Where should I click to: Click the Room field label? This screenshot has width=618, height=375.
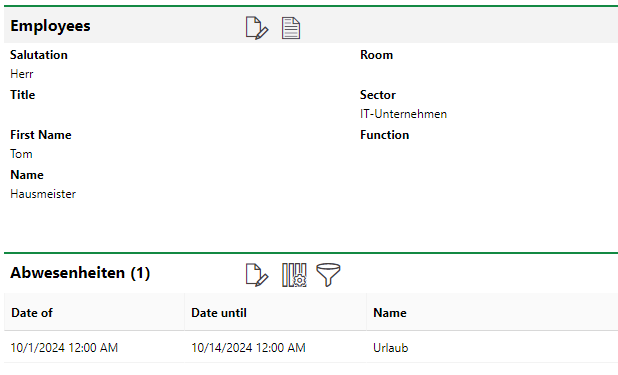click(x=376, y=55)
